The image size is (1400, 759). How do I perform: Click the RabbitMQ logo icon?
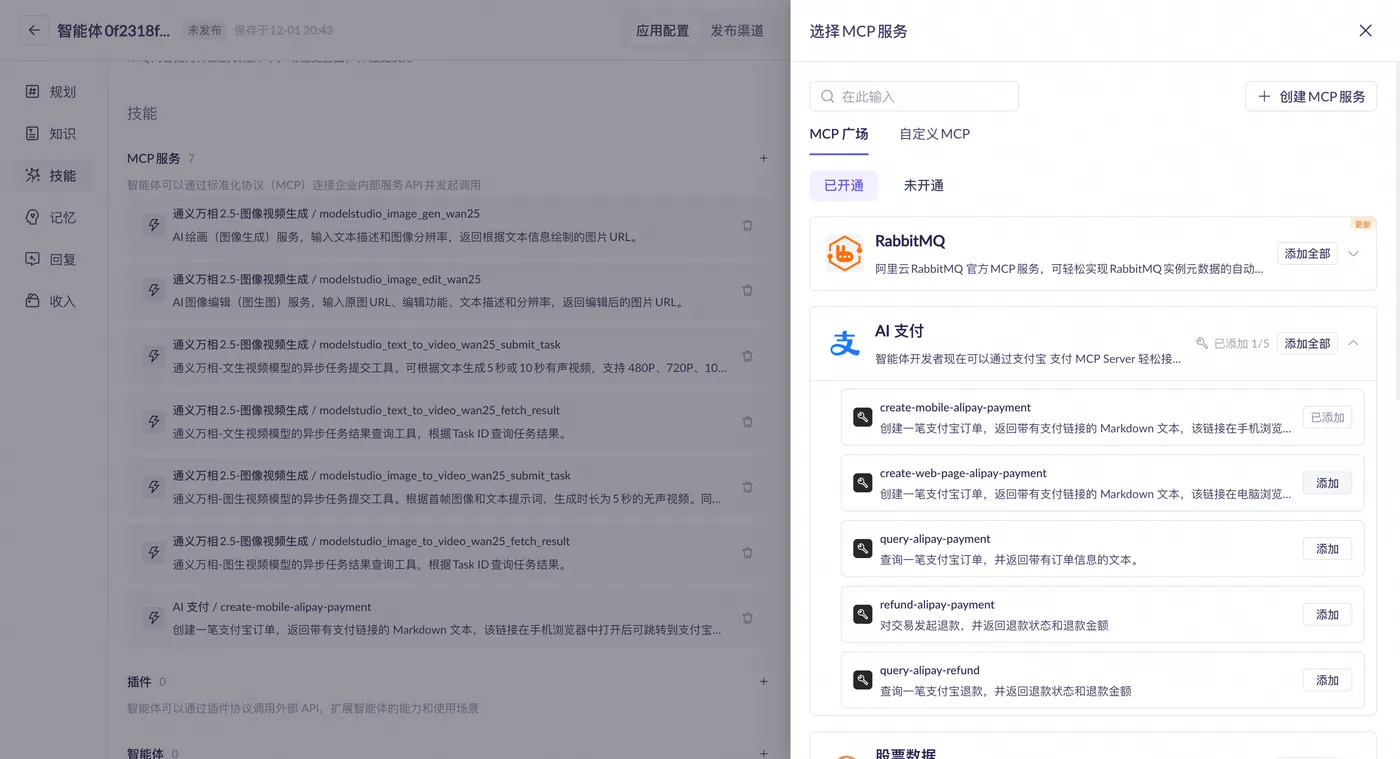tap(845, 253)
